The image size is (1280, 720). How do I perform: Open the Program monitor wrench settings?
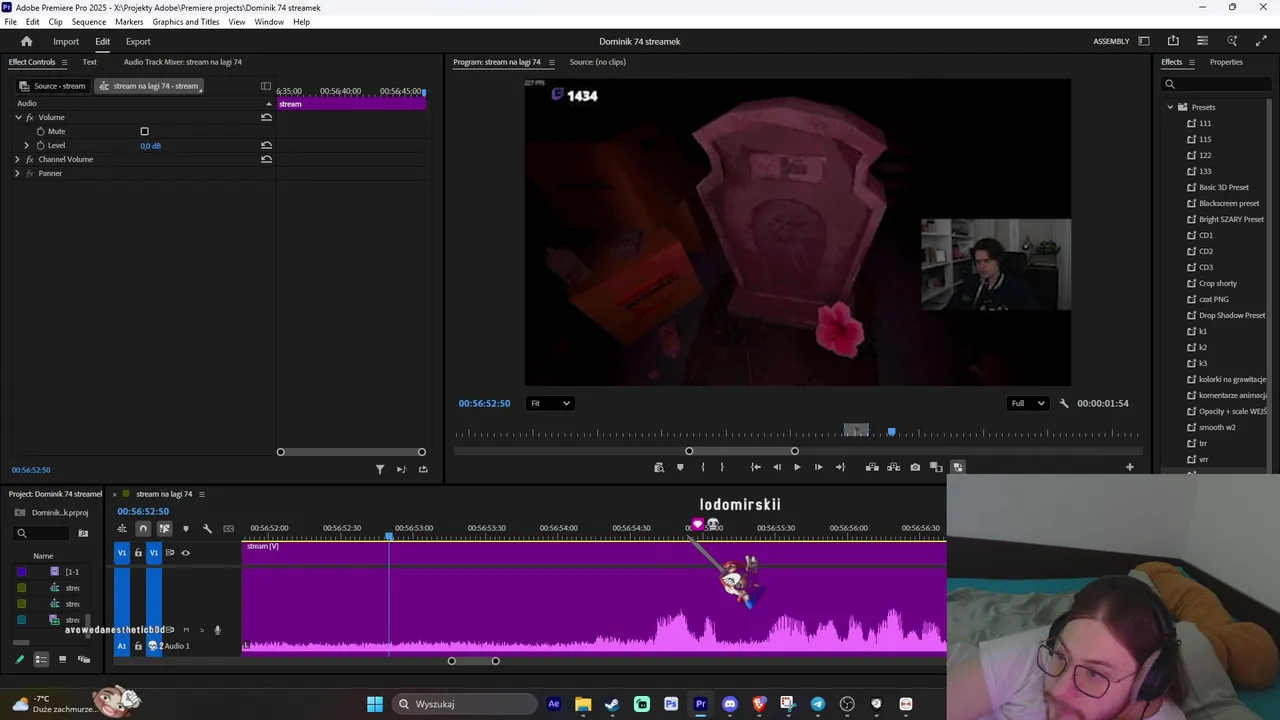click(x=1064, y=403)
